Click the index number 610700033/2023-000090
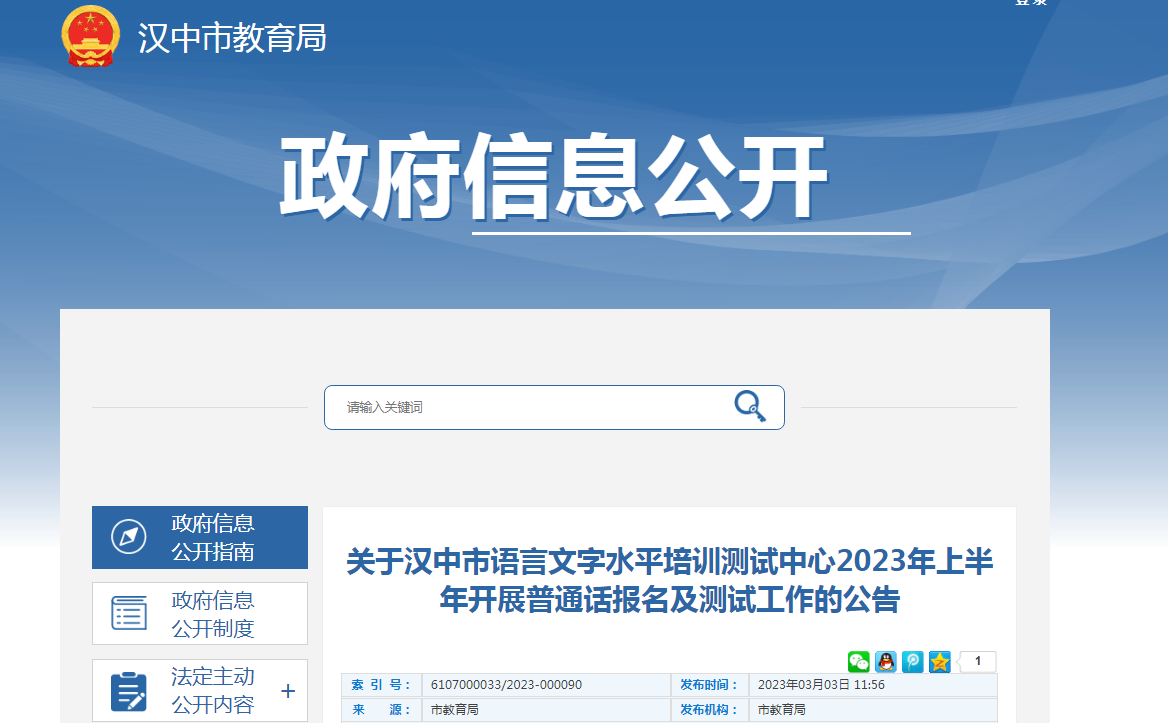The height and width of the screenshot is (723, 1168). pos(506,685)
